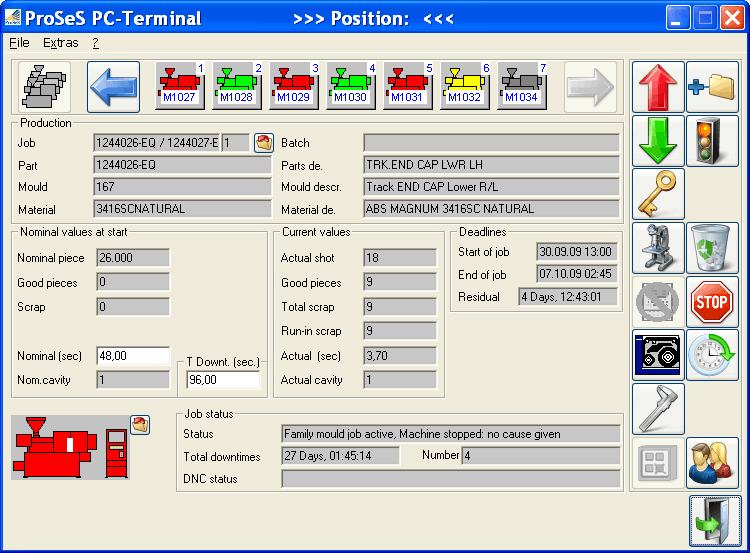Click the add folder icon
This screenshot has height=553, width=750.
(x=712, y=87)
